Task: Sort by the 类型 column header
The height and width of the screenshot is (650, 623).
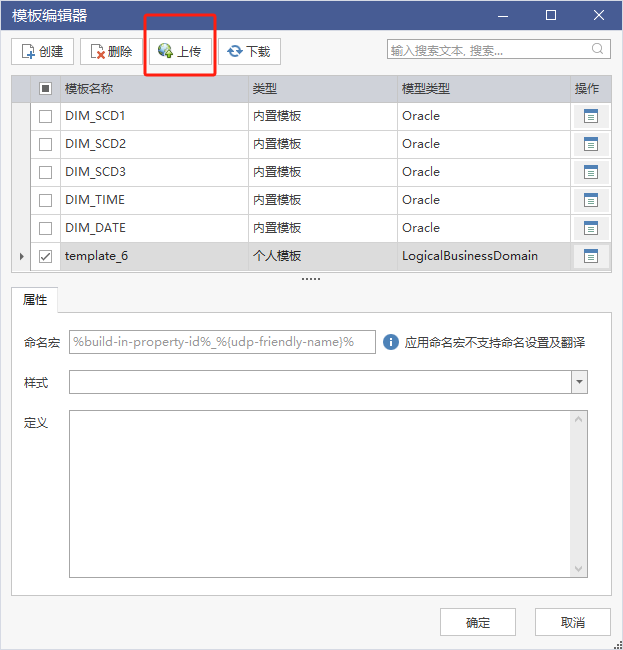Action: pyautogui.click(x=323, y=89)
